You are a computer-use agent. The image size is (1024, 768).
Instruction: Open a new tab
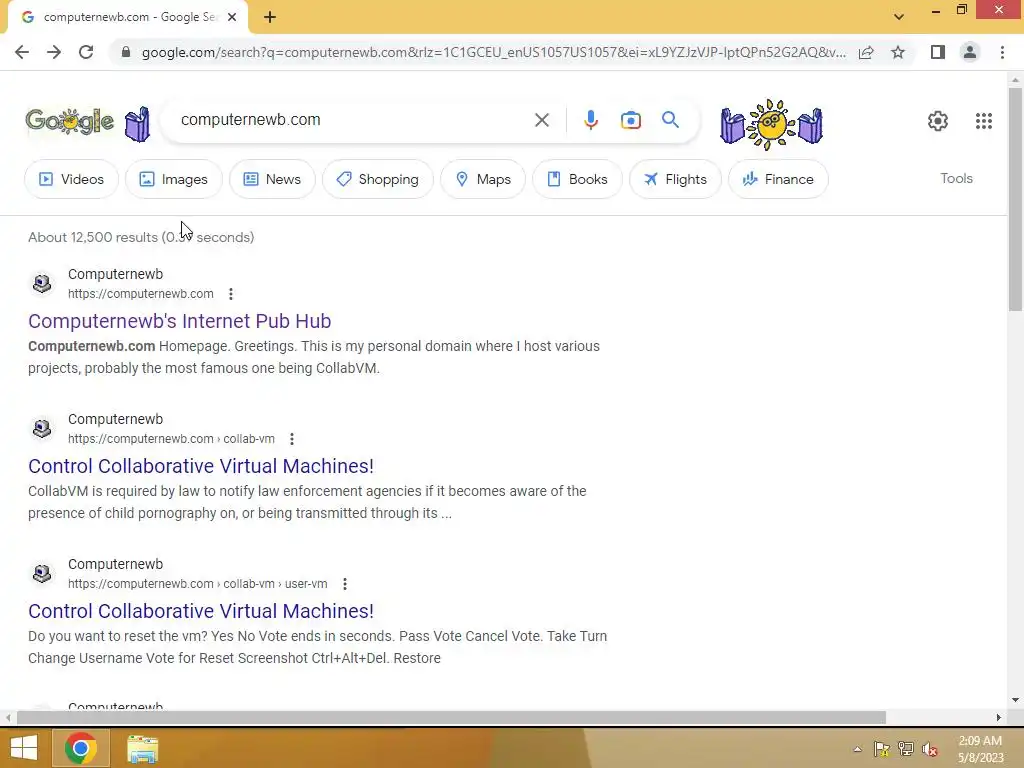pyautogui.click(x=270, y=18)
